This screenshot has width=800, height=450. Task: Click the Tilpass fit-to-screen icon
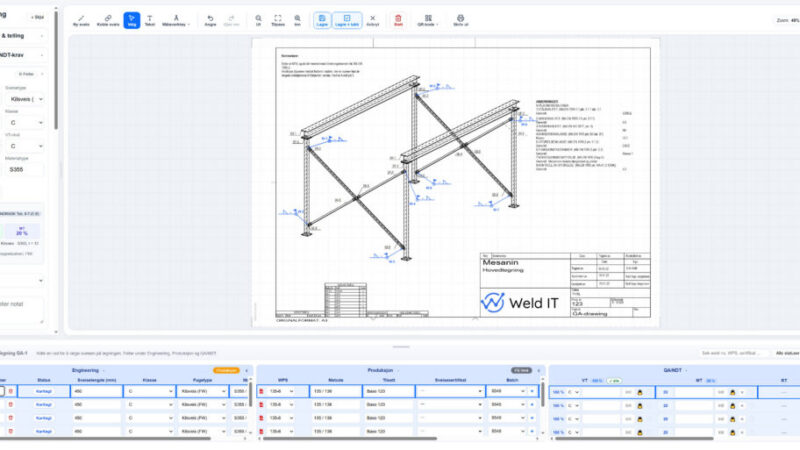278,20
